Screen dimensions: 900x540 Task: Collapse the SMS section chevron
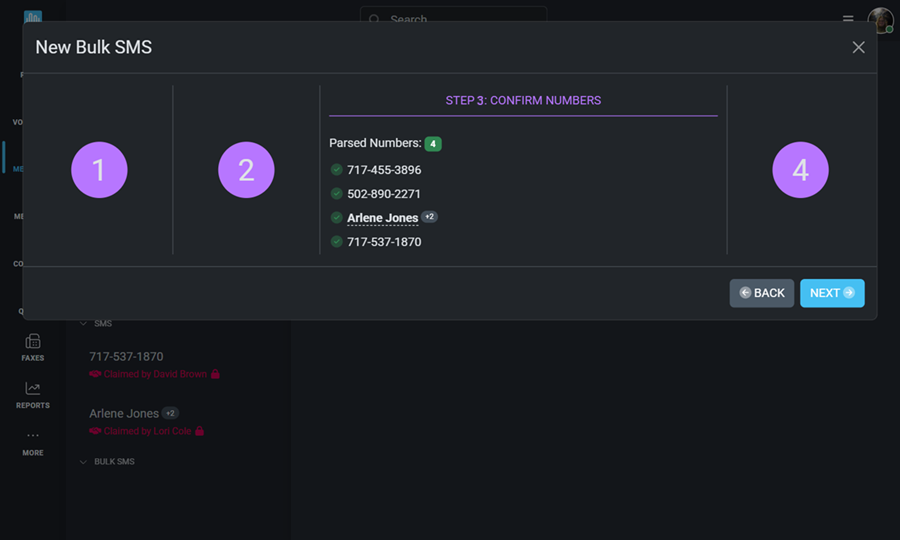83,324
